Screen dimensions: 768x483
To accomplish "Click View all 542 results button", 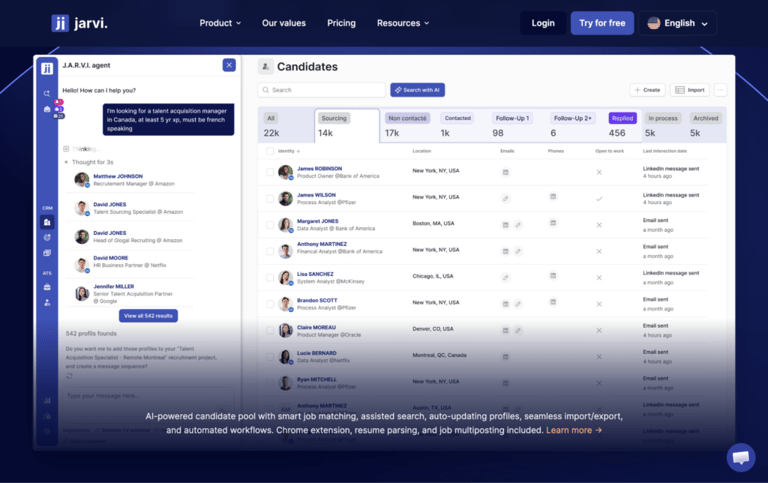I will point(148,316).
